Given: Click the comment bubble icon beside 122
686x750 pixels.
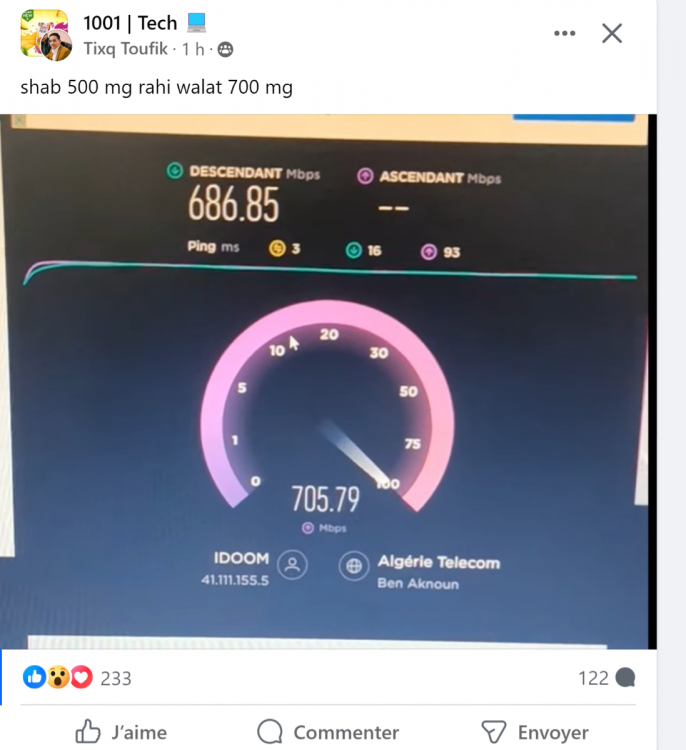Looking at the screenshot, I should [x=625, y=678].
